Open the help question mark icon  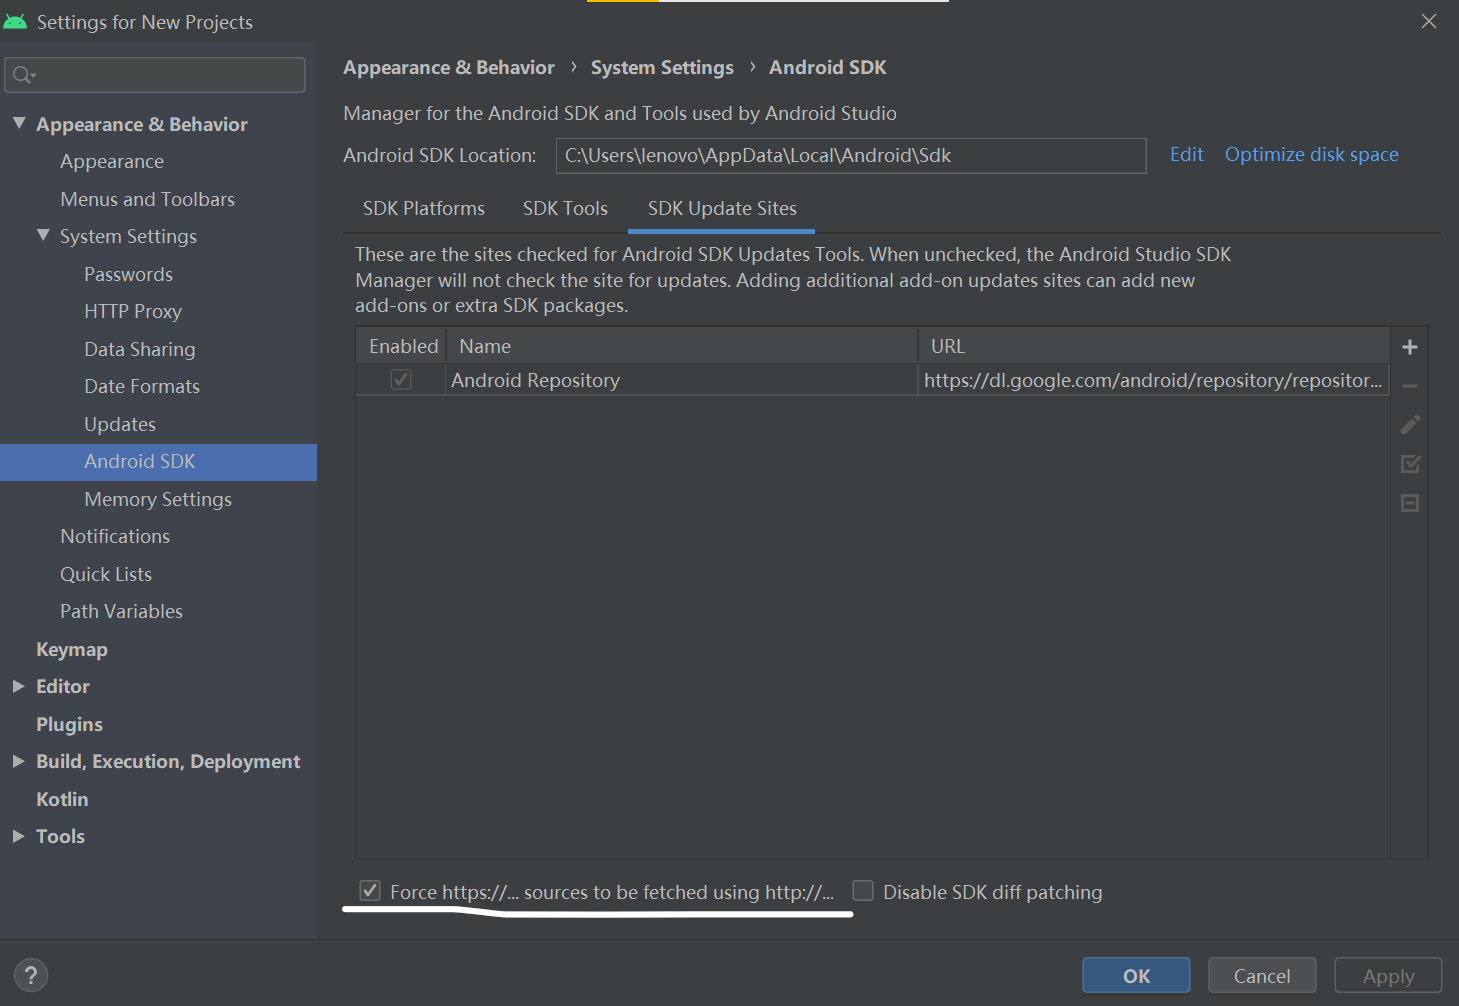[31, 975]
